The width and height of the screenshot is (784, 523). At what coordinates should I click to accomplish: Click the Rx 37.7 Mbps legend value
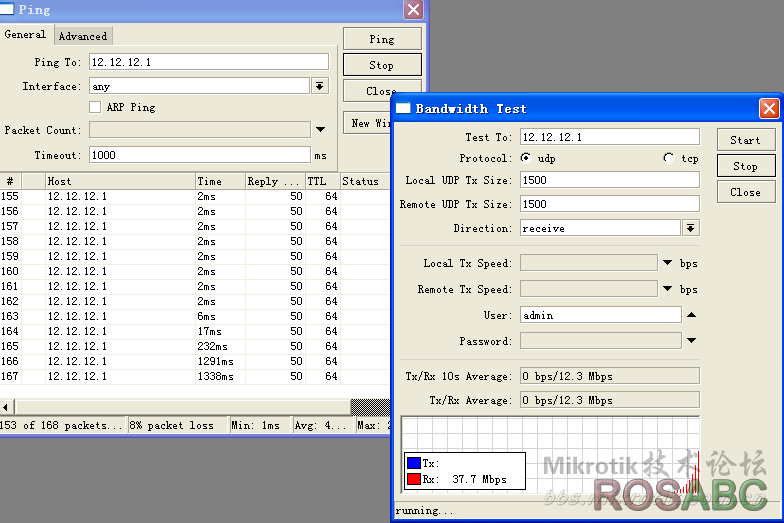click(479, 479)
